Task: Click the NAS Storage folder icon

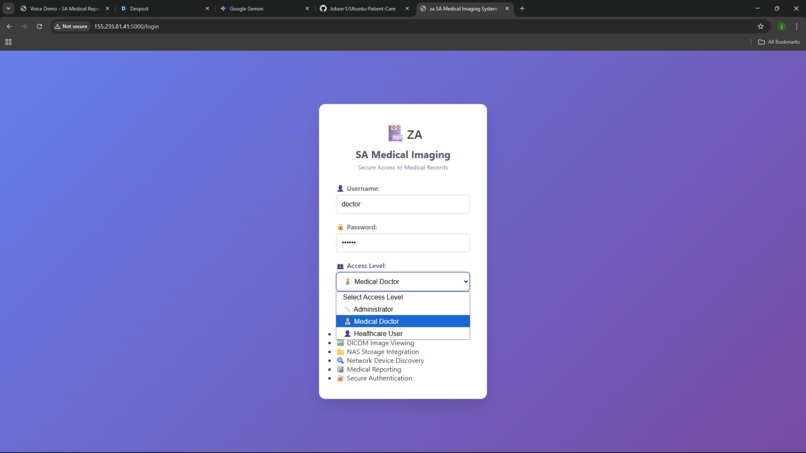Action: click(340, 352)
